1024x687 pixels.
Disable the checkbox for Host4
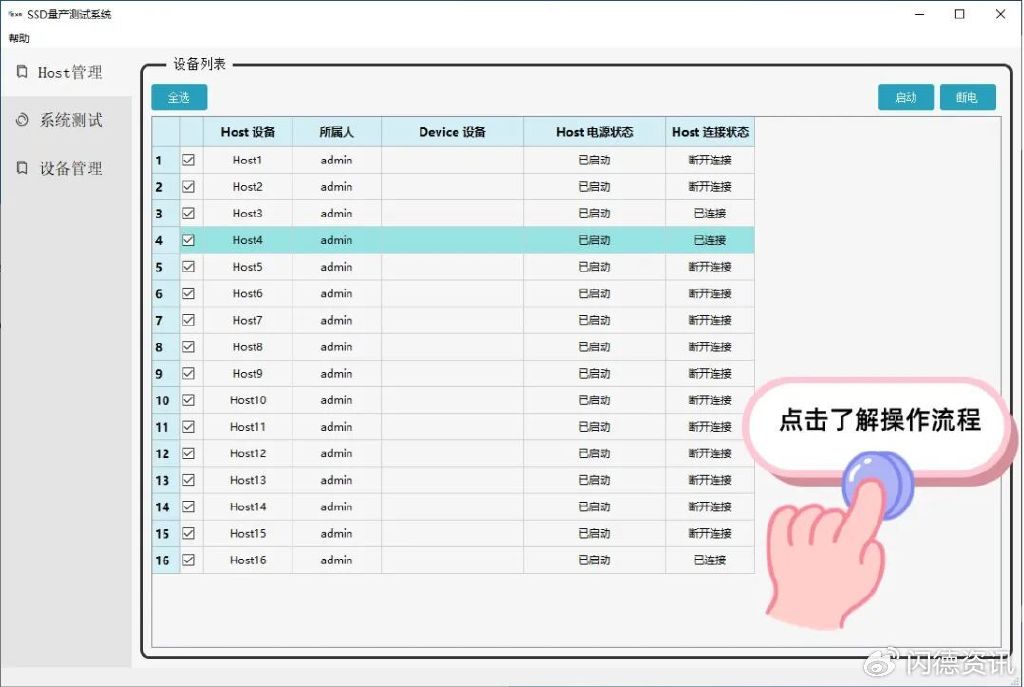pos(188,240)
